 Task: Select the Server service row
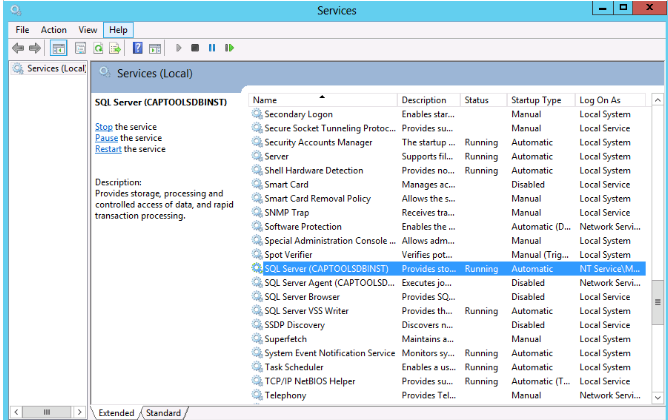click(x=447, y=156)
